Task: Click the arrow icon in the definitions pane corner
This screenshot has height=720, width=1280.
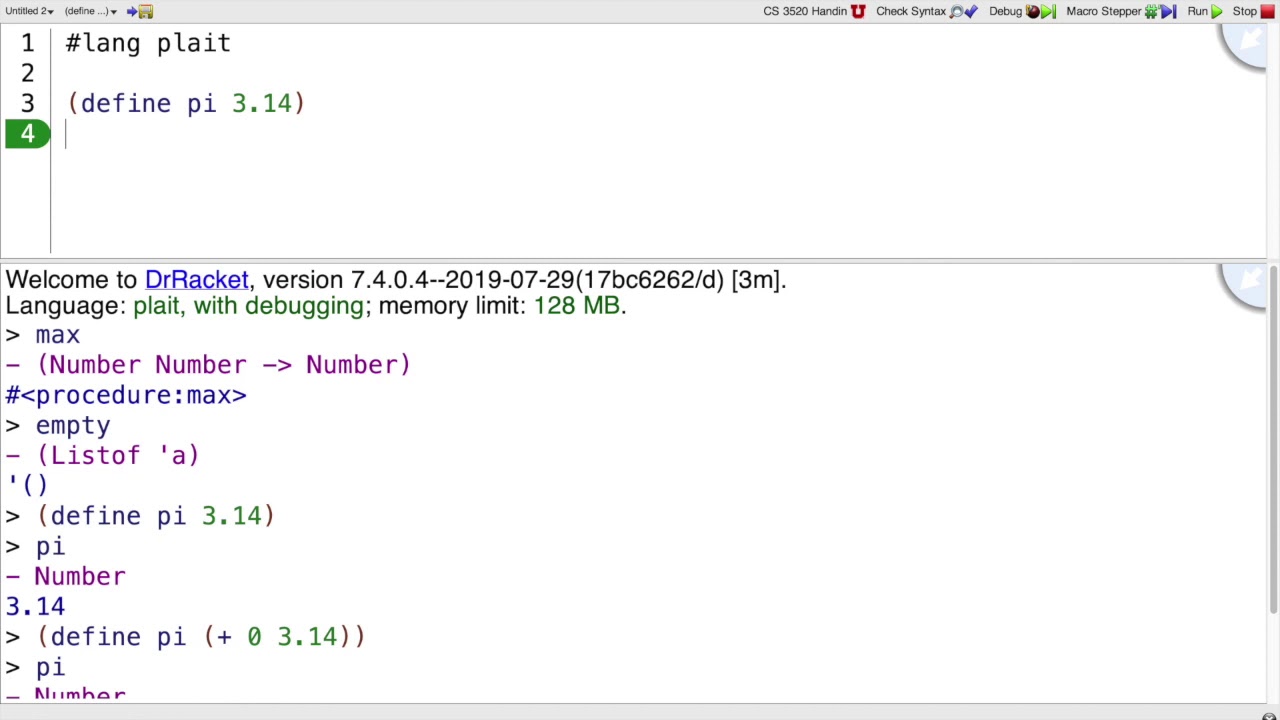Action: point(1249,41)
